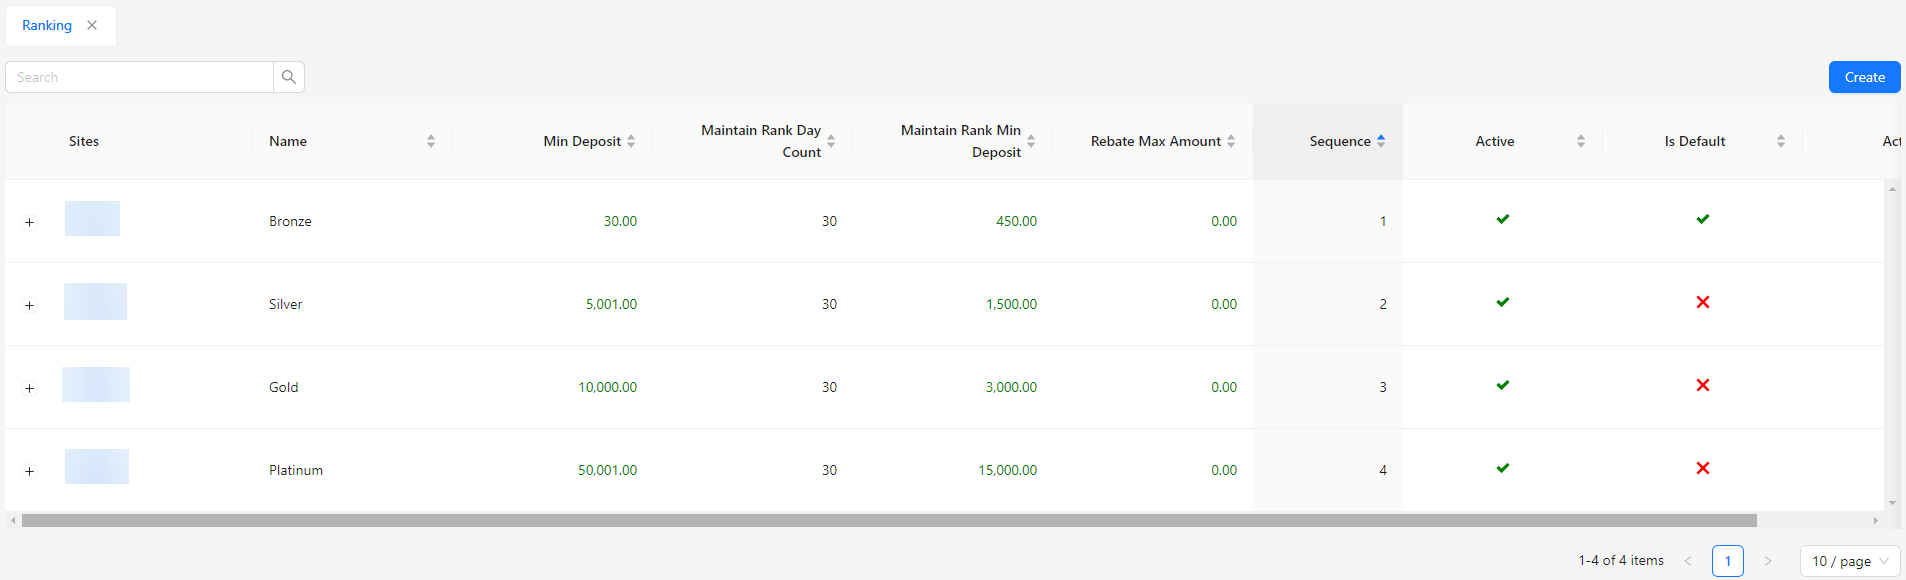
Task: Click the horizontal table scrollbar
Action: [888, 520]
